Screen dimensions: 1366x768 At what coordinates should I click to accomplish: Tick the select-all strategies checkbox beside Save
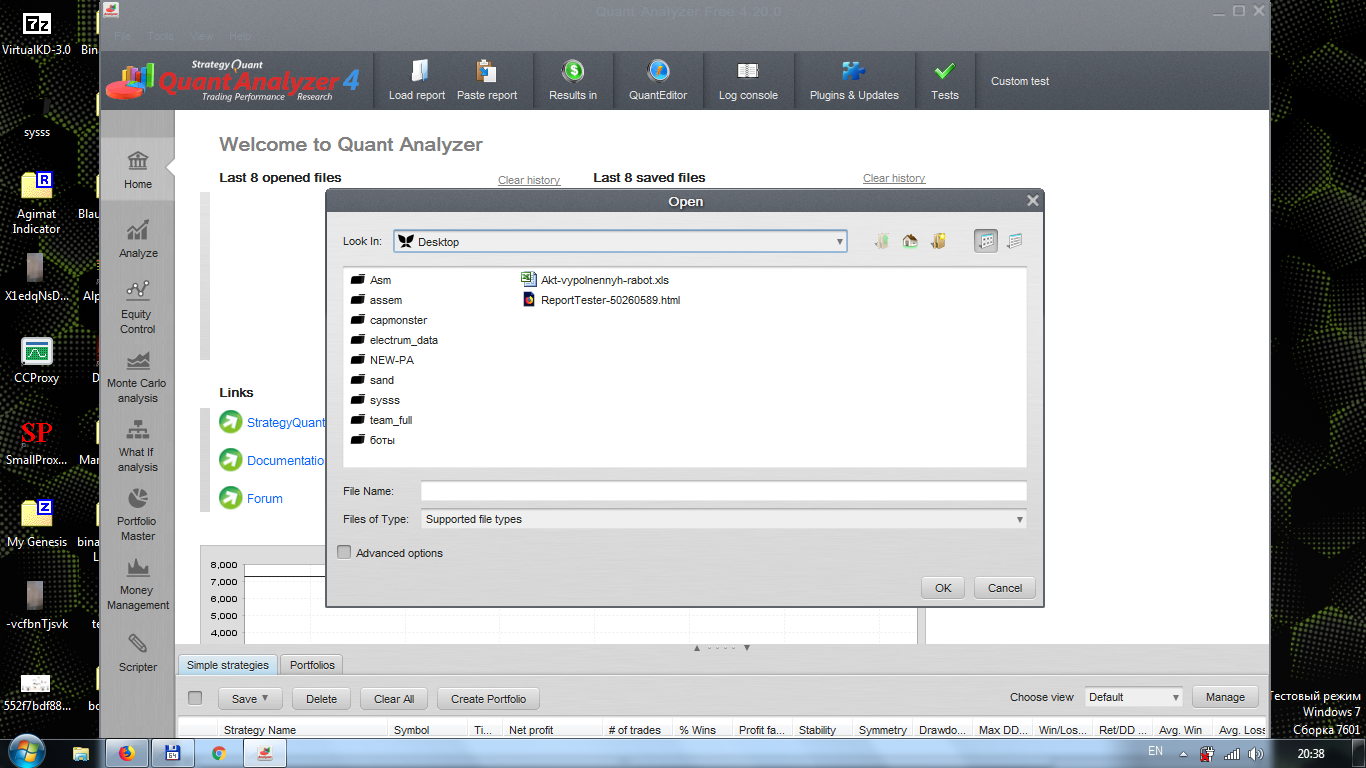195,698
